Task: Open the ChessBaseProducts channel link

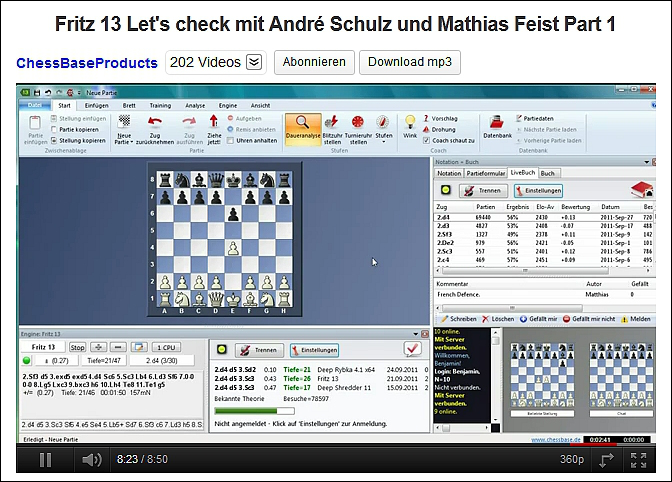Action: click(x=87, y=63)
